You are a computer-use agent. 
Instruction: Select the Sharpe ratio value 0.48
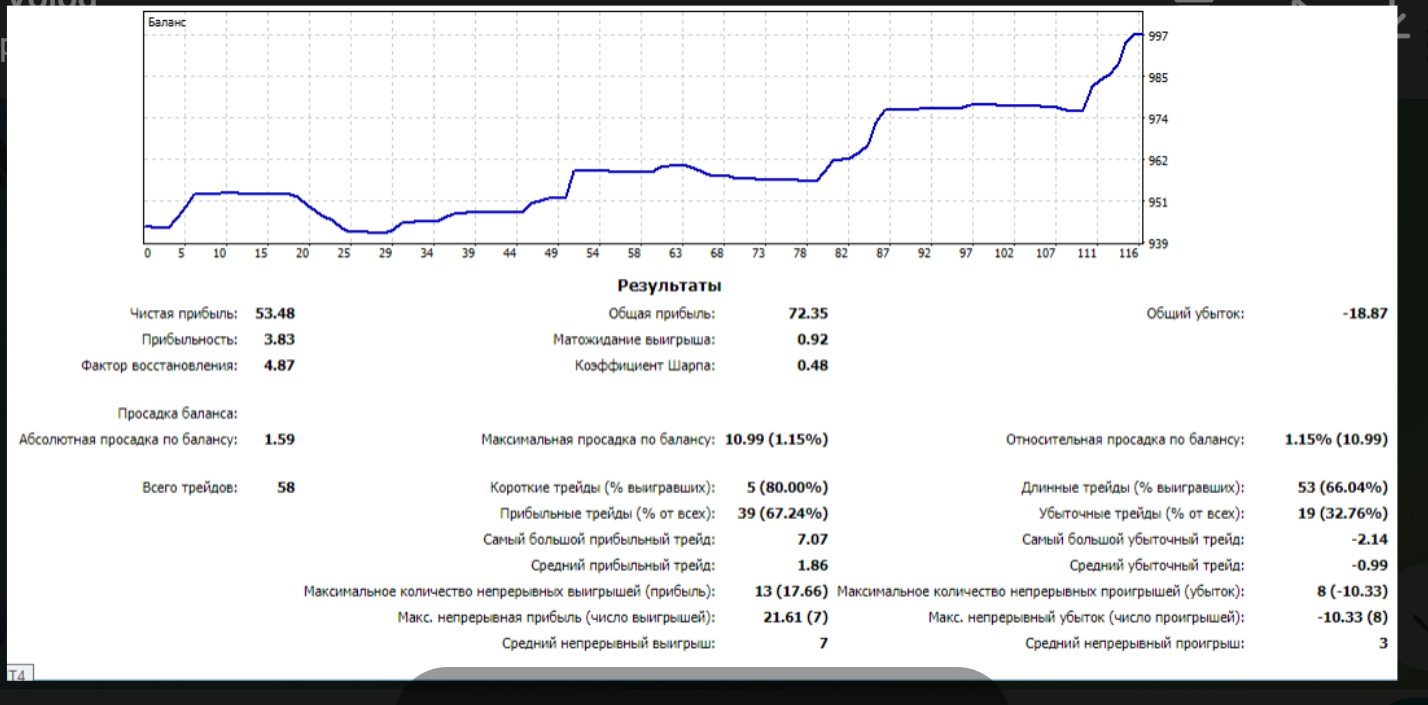click(x=813, y=366)
